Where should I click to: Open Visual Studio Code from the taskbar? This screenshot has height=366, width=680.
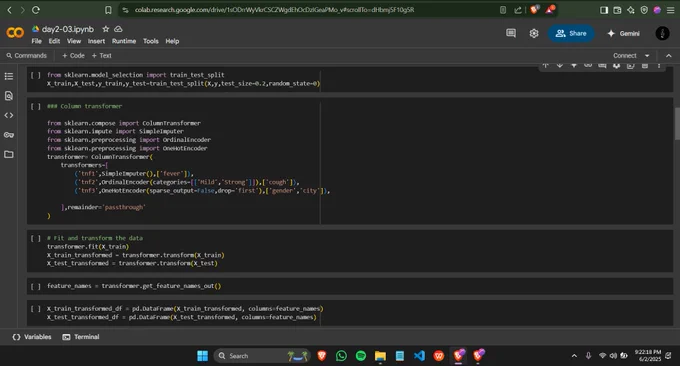[419, 356]
